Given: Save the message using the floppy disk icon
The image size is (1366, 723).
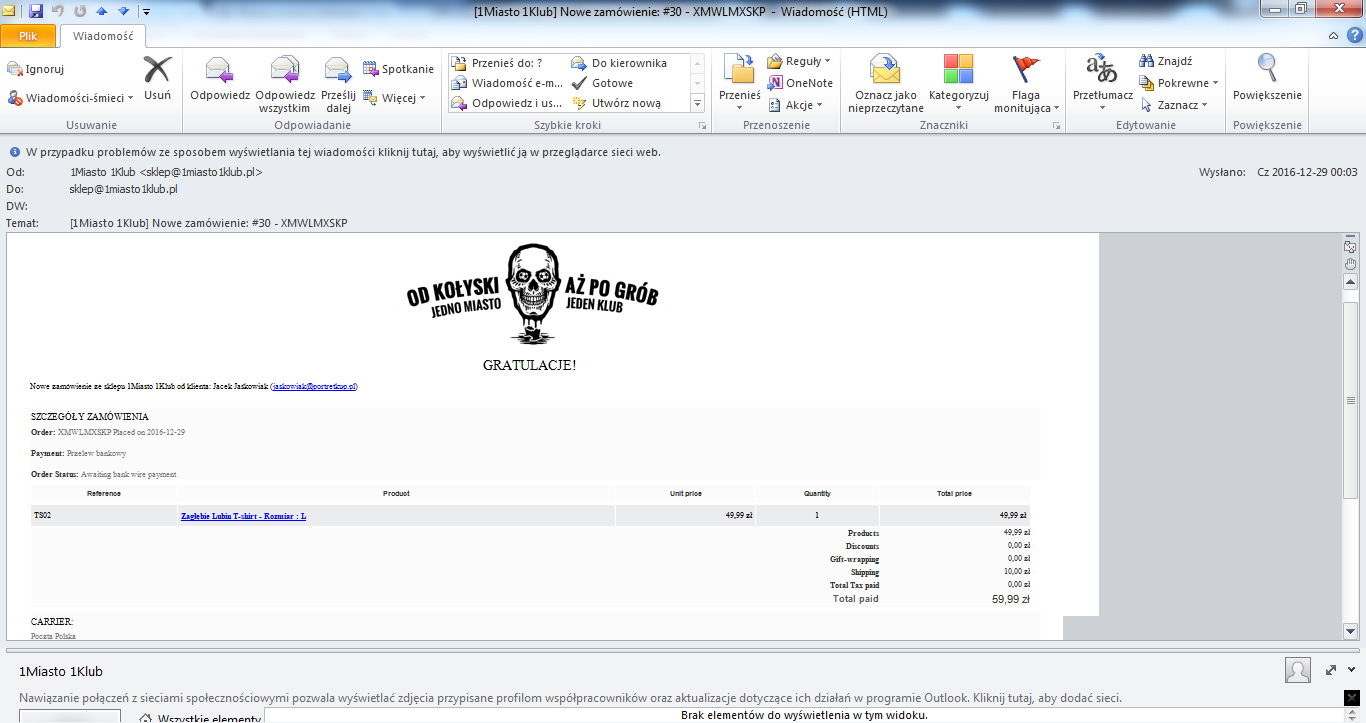Looking at the screenshot, I should point(36,11).
